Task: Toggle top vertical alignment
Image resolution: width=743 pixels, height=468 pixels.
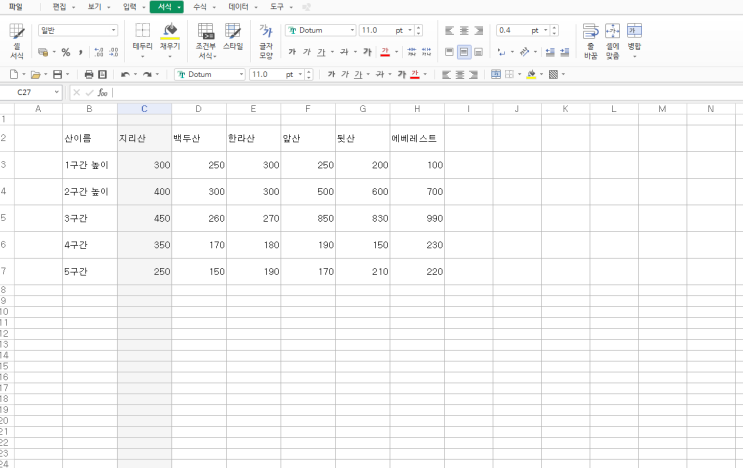Action: tap(449, 52)
